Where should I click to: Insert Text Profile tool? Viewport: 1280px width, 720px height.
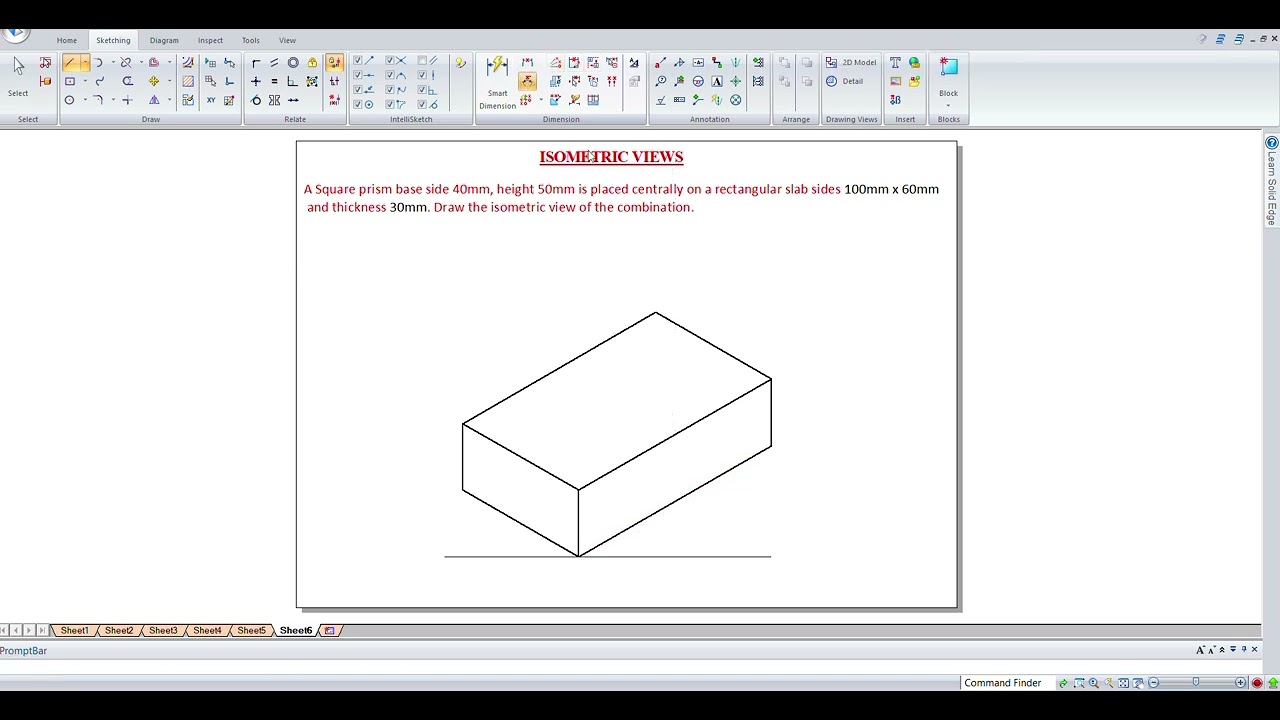click(895, 63)
